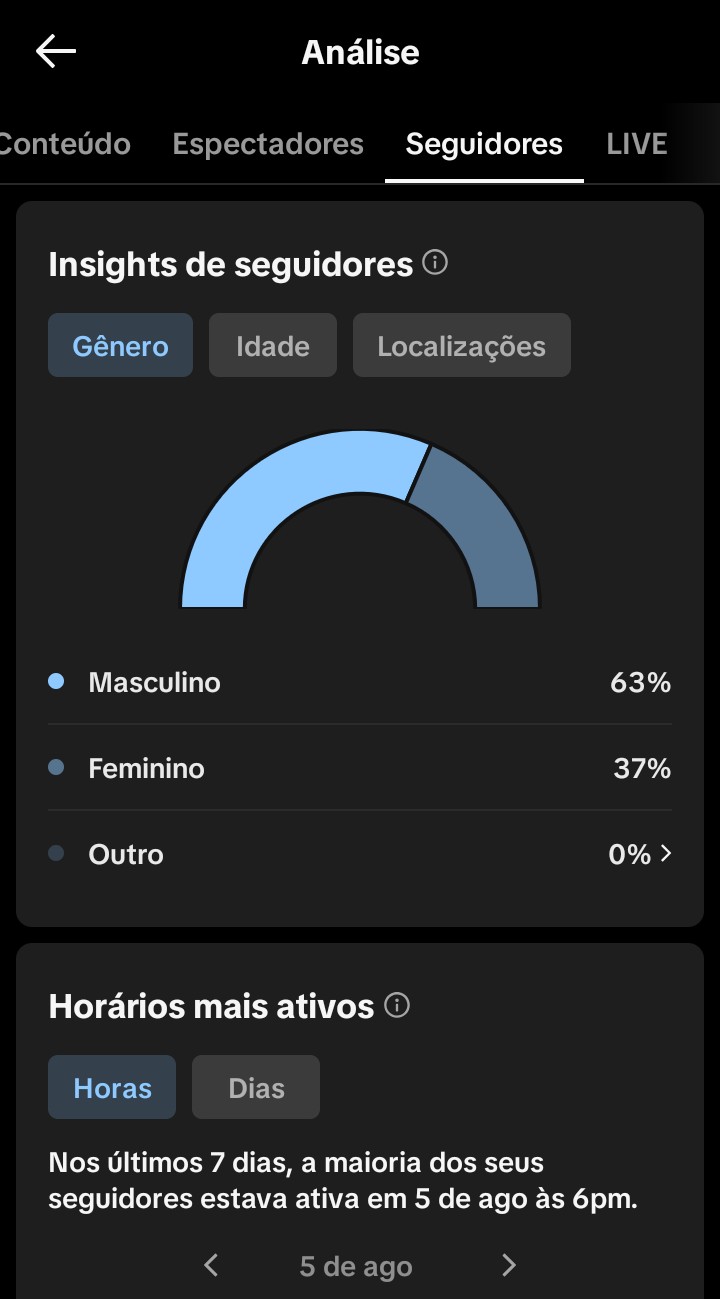Switch to the LIVE tab
This screenshot has width=720, height=1299.
click(637, 144)
